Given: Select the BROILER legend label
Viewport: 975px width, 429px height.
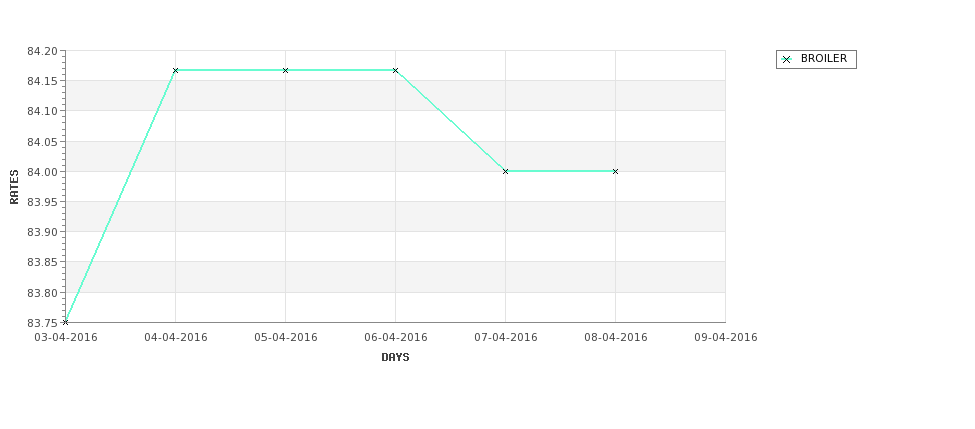Looking at the screenshot, I should click(824, 58).
